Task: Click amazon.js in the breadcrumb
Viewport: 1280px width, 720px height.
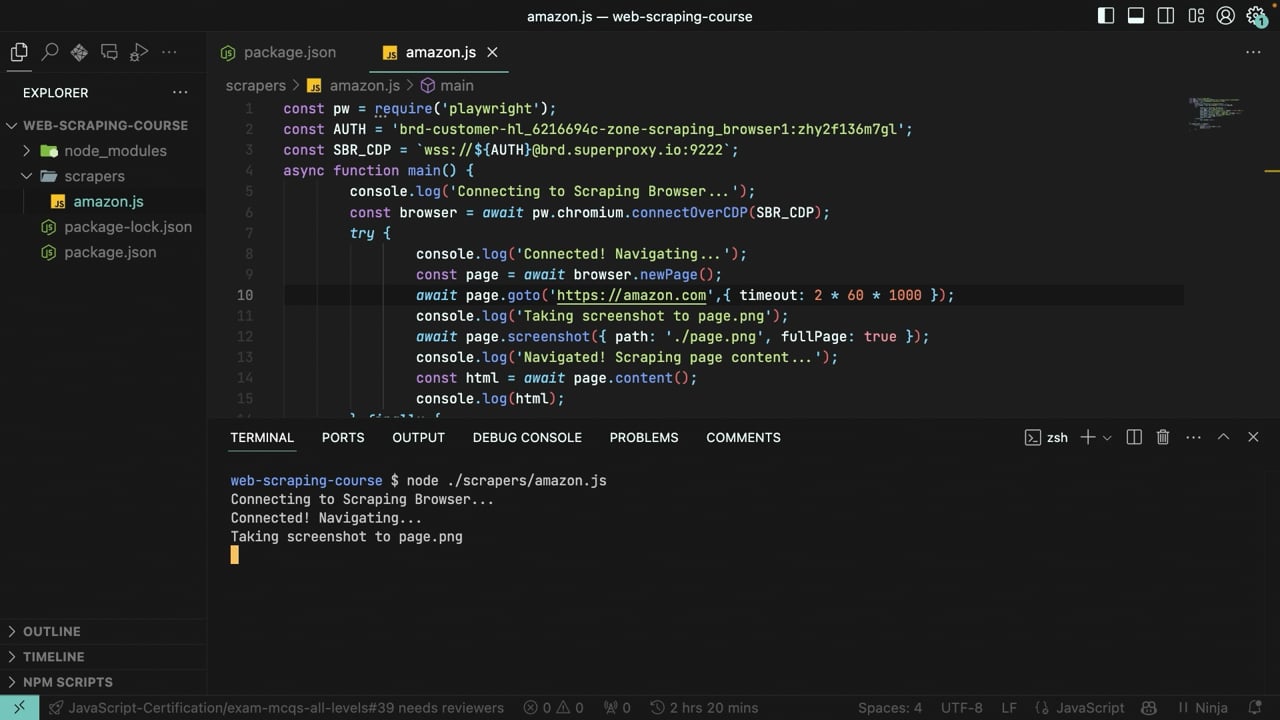Action: click(x=353, y=86)
